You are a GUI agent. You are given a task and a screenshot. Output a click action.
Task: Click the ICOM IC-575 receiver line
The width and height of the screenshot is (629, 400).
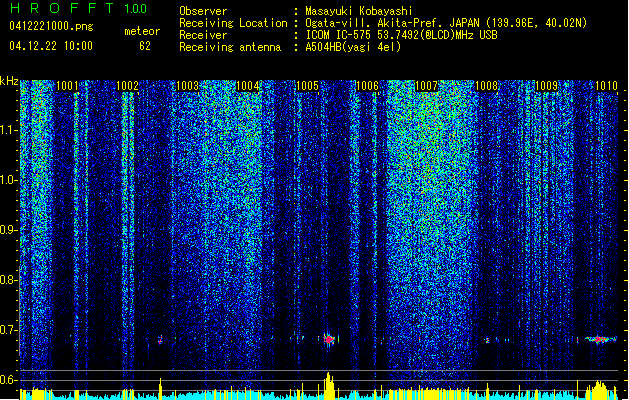pos(401,35)
